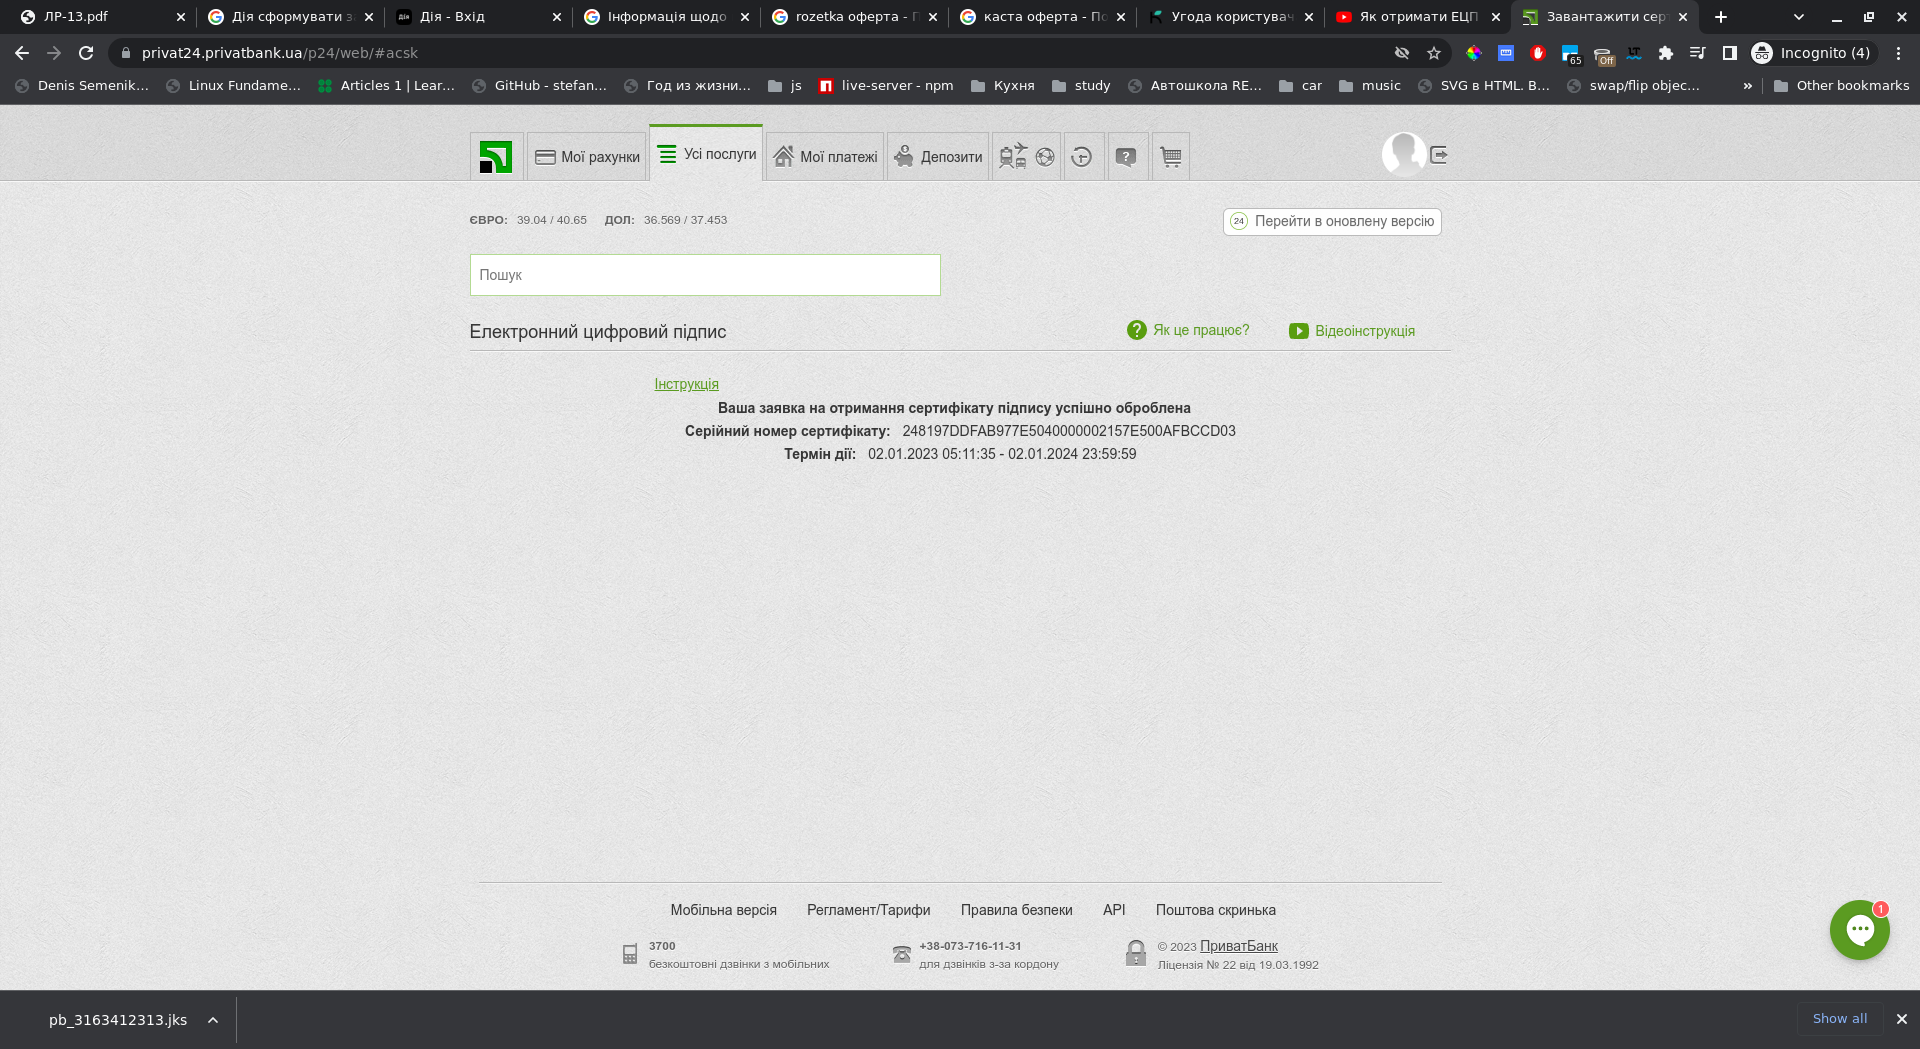Click Перейти в оновлену версію button
1920x1049 pixels.
tap(1332, 221)
